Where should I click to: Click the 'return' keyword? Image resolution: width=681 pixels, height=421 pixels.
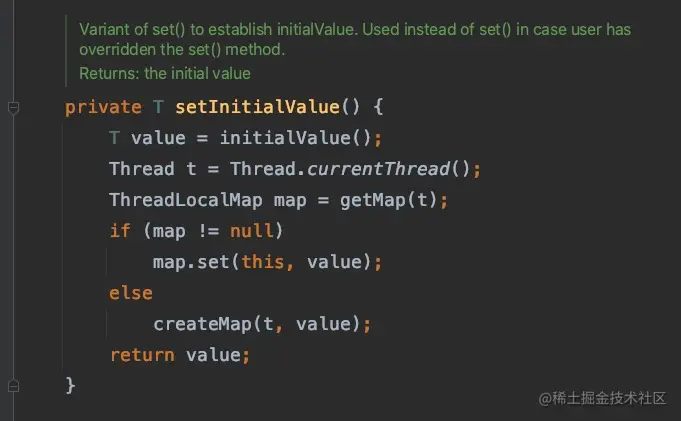coord(141,355)
